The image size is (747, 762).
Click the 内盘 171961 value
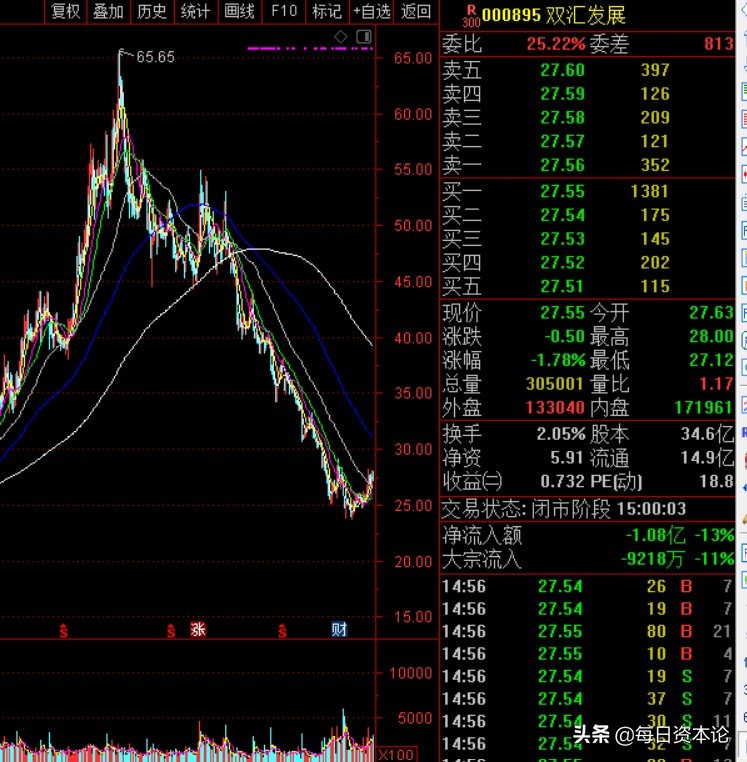point(703,408)
